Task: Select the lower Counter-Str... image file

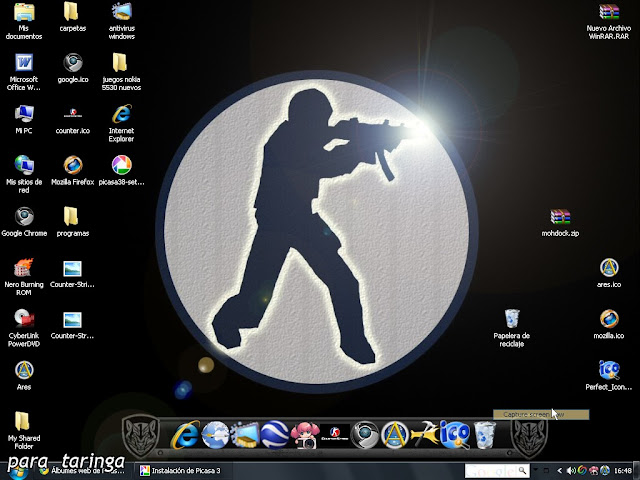Action: pos(72,324)
